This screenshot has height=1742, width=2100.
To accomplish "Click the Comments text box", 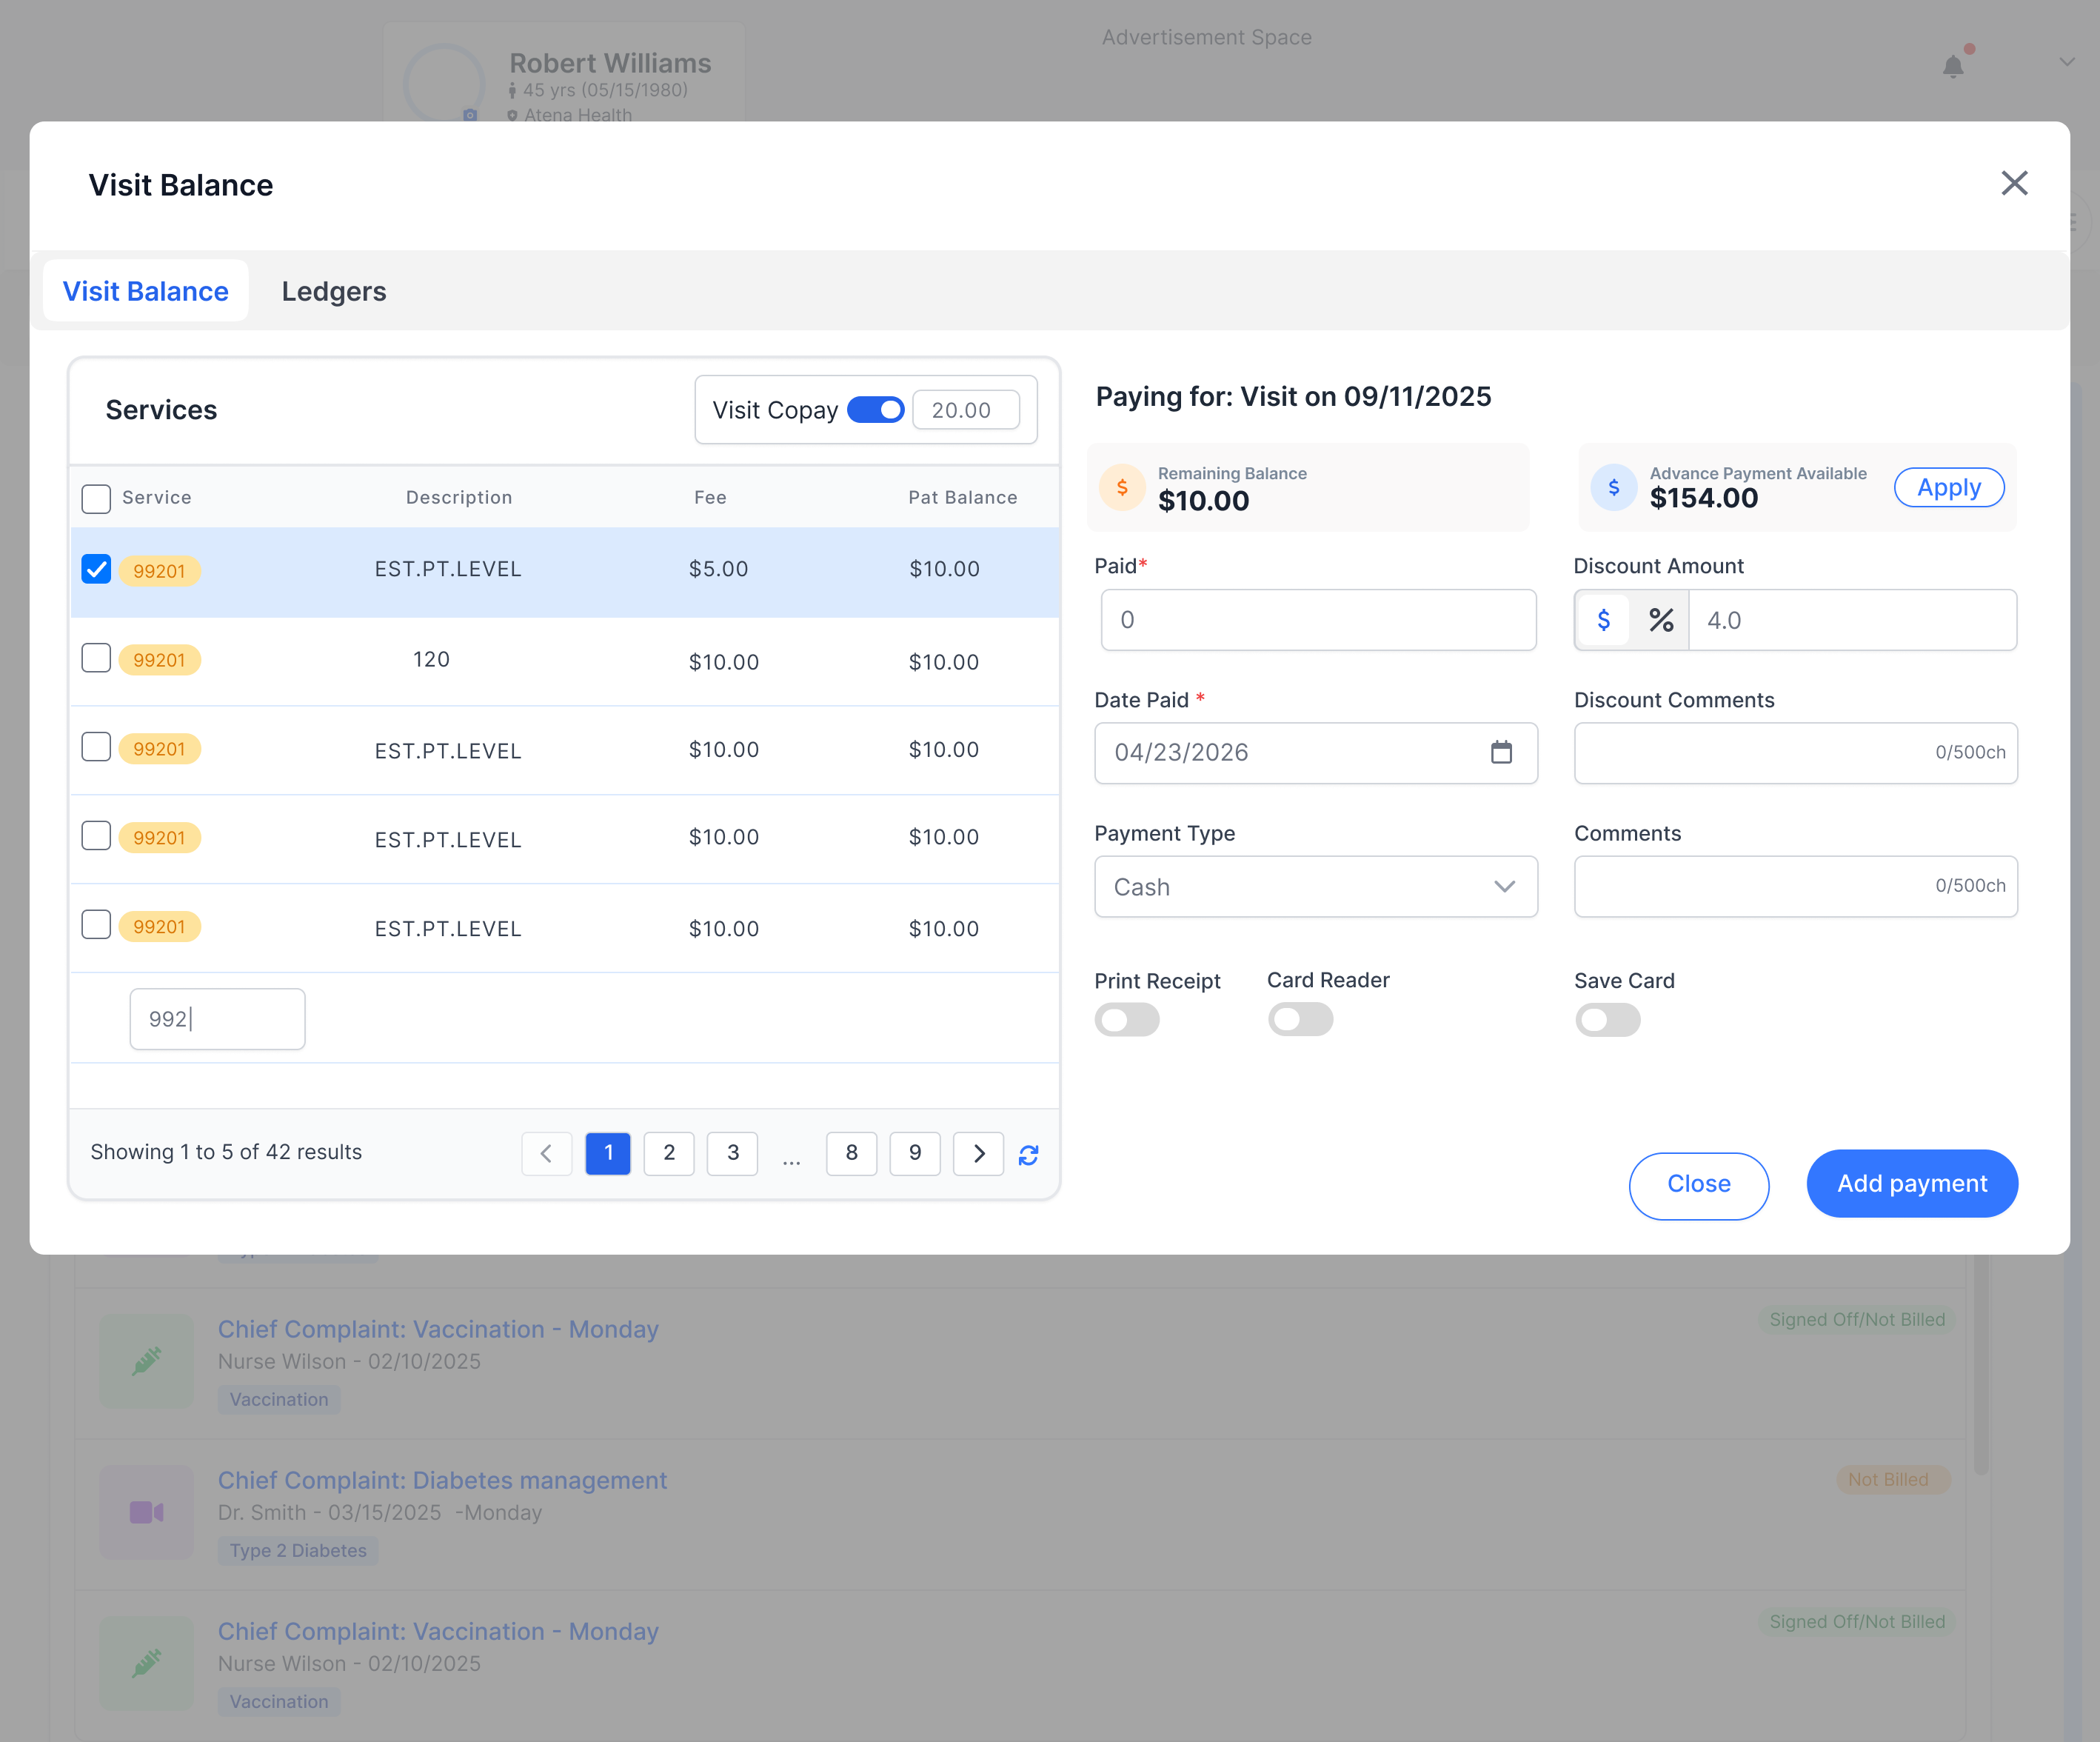I will coord(1795,886).
